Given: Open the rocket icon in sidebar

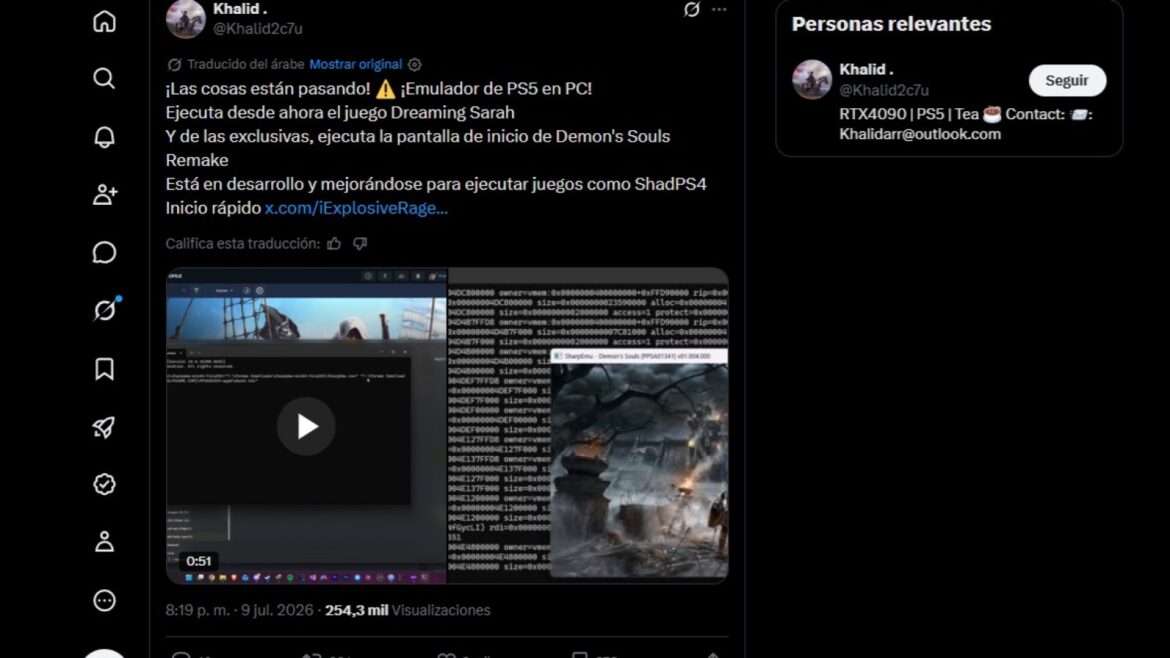Looking at the screenshot, I should (104, 427).
